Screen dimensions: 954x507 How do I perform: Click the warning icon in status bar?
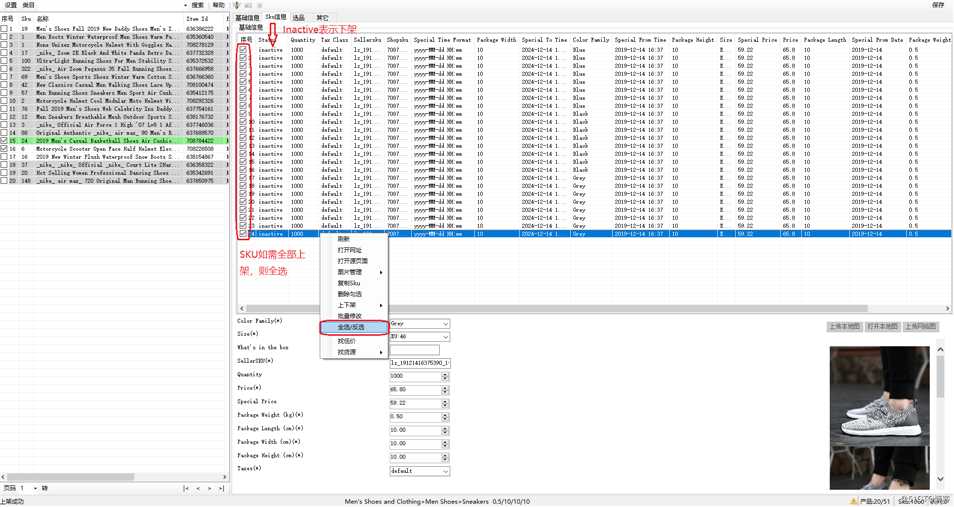(854, 502)
